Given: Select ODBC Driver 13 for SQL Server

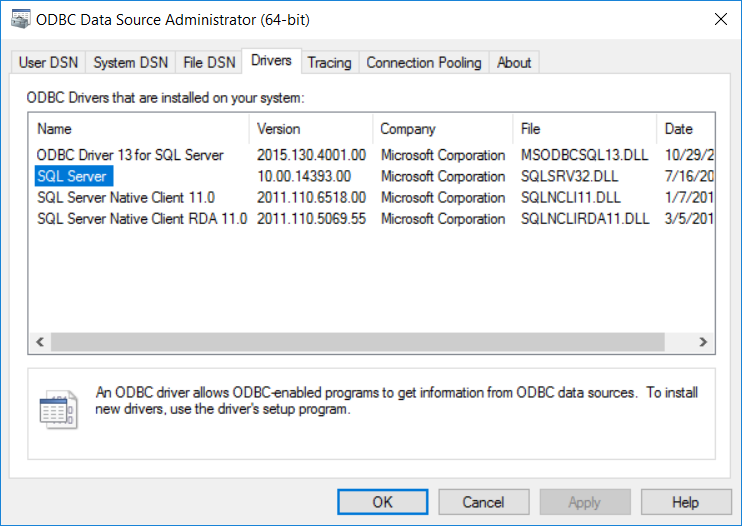Looking at the screenshot, I should tap(130, 155).
